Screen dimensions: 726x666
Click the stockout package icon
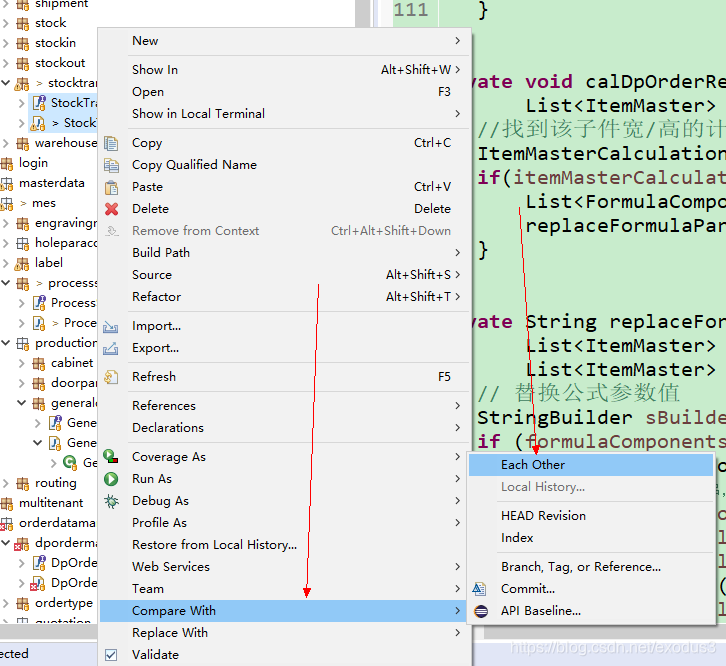pyautogui.click(x=22, y=63)
